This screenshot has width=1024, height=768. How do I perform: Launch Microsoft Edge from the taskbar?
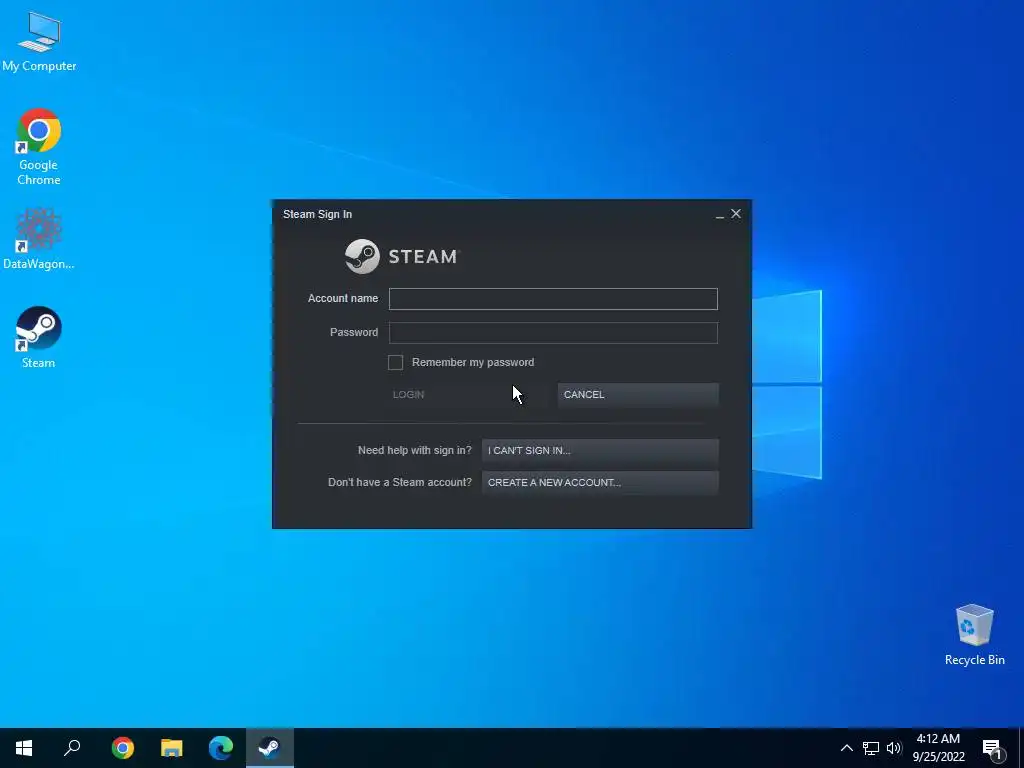point(221,748)
